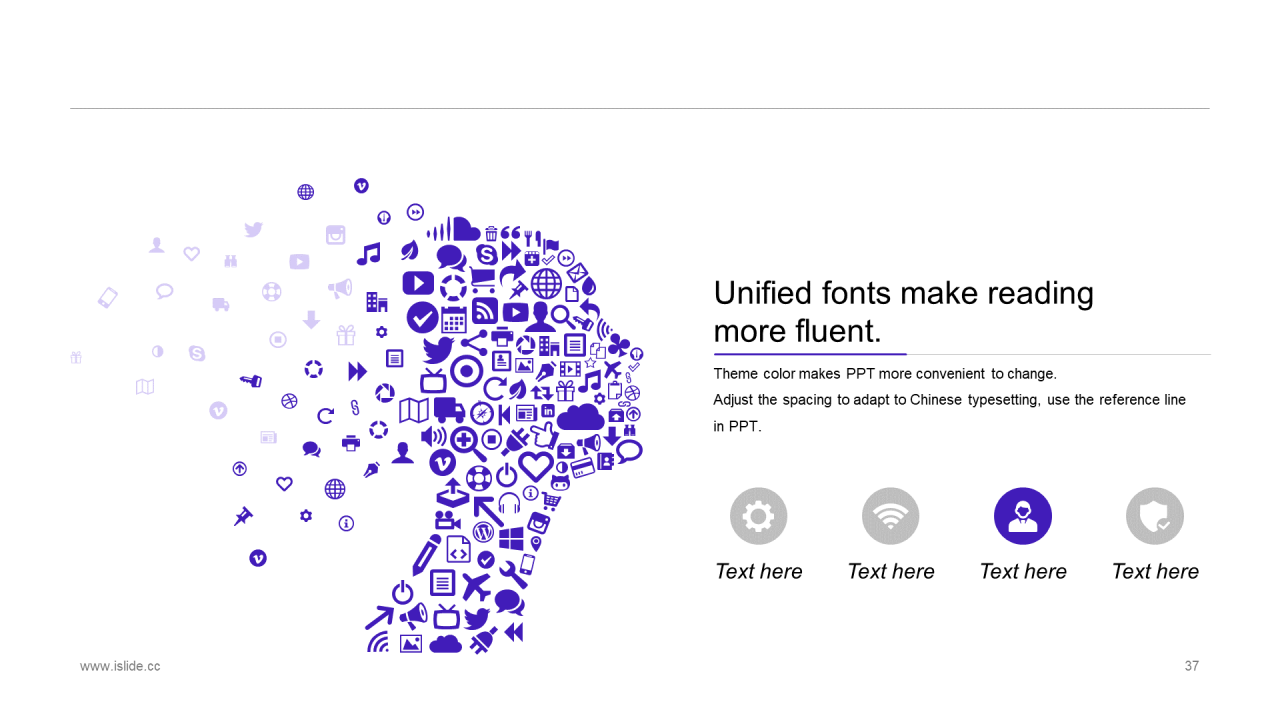This screenshot has width=1280, height=720.
Task: Click the zoom-in magnifier with plus
Action: click(468, 444)
